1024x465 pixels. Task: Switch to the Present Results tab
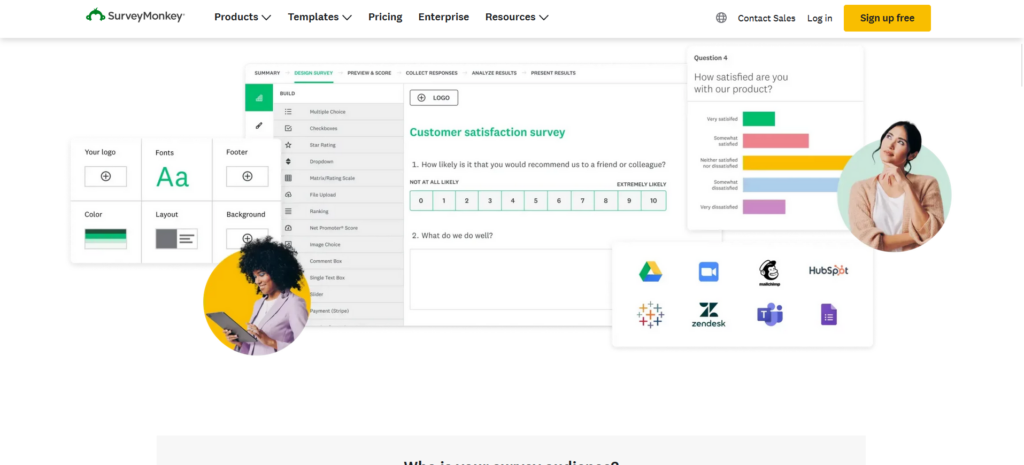(553, 73)
